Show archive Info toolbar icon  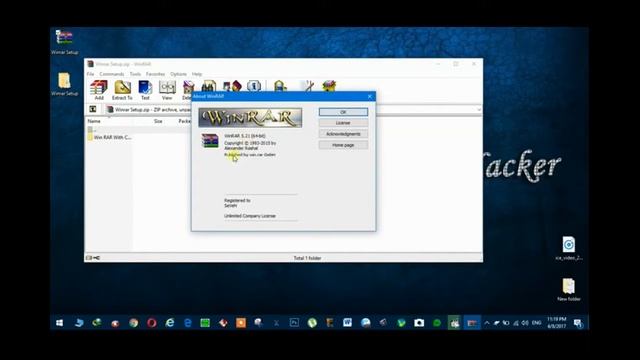click(254, 86)
